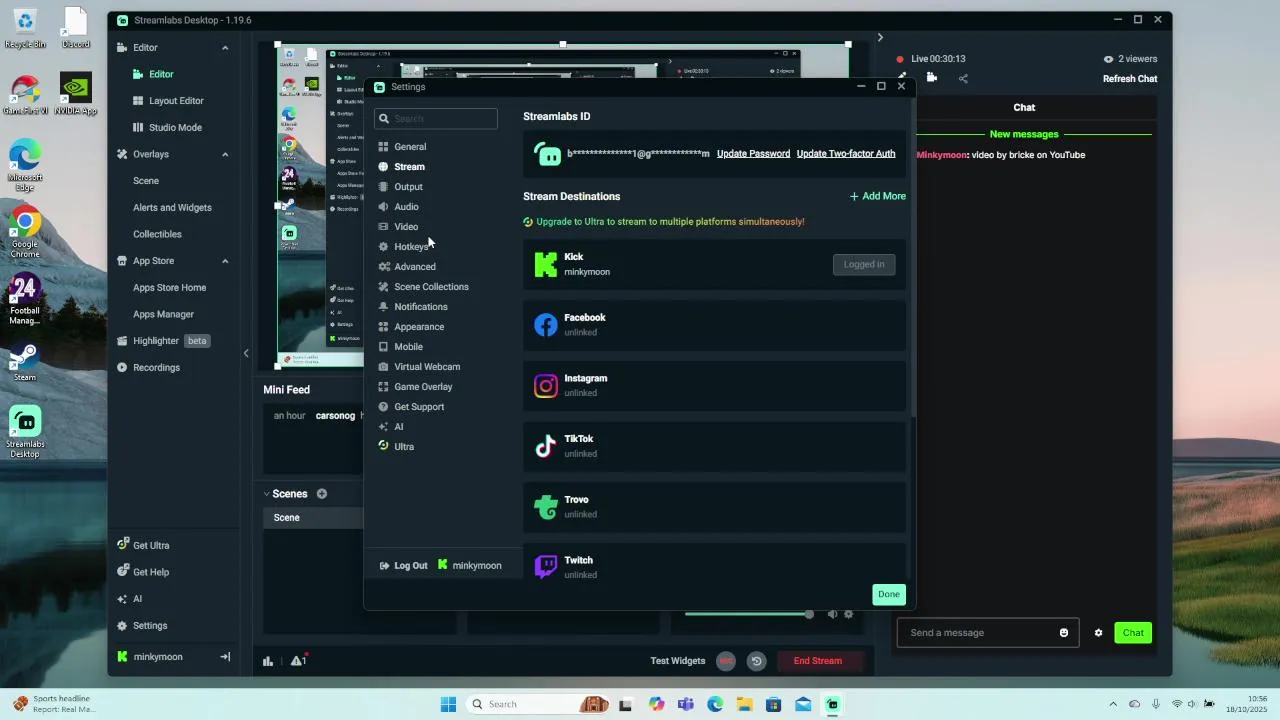Go to Video settings category

pyautogui.click(x=406, y=227)
